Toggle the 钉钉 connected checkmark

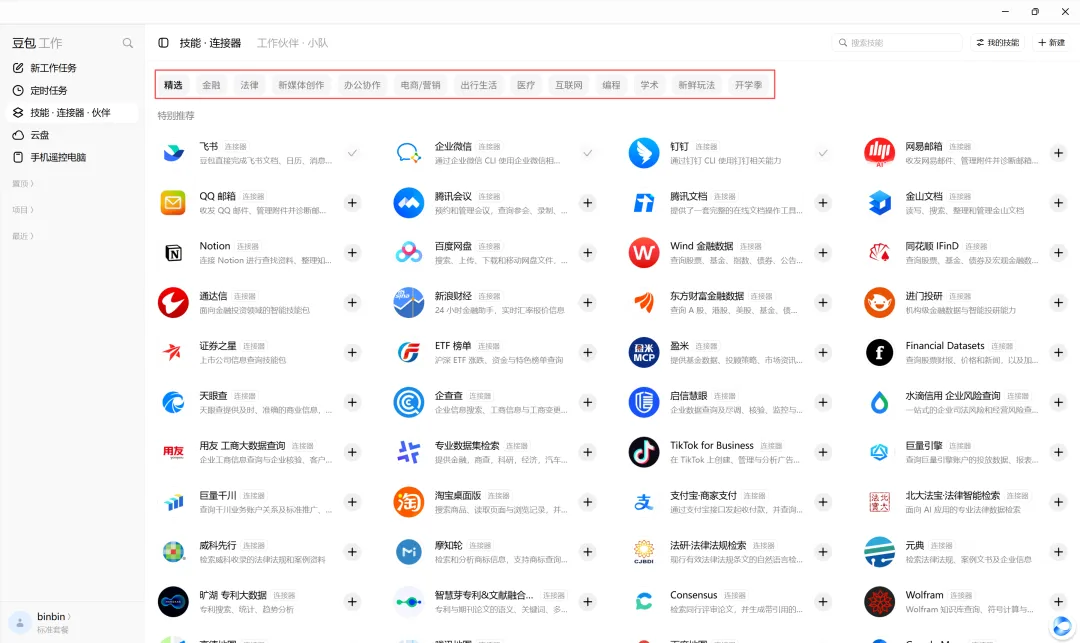823,153
